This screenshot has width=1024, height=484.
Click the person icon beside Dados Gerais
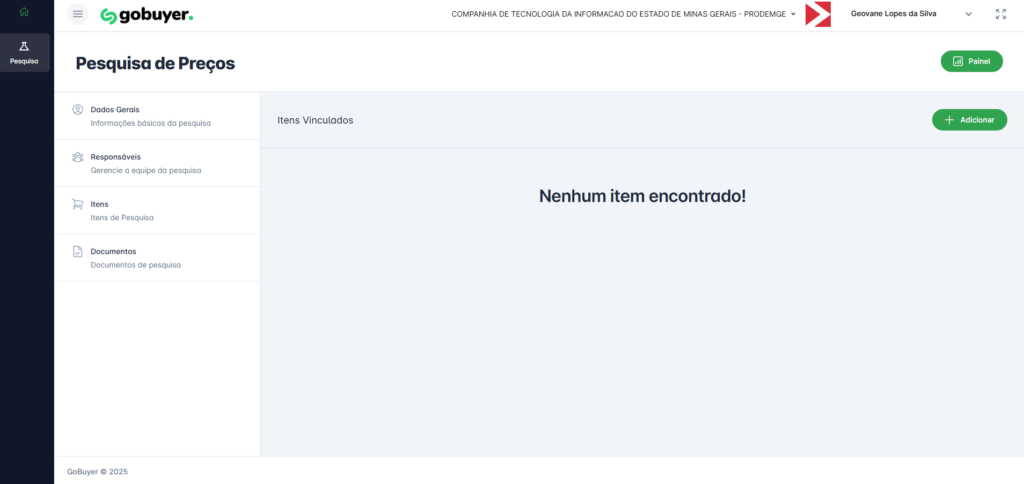point(78,109)
